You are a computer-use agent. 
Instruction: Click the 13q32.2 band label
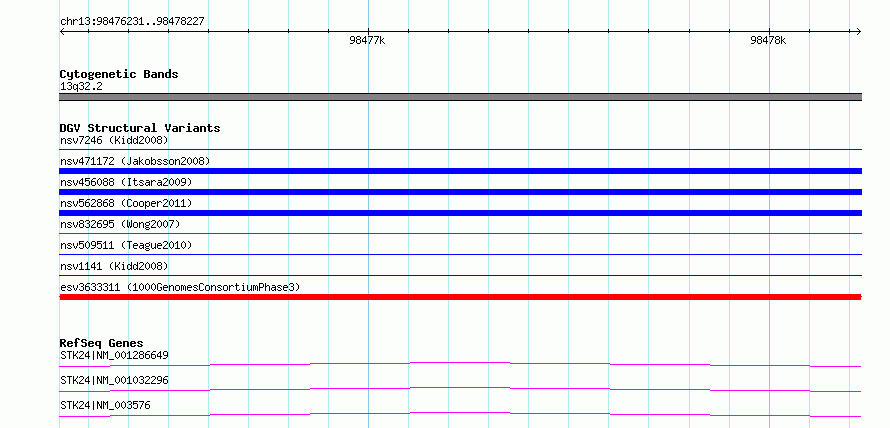point(81,87)
